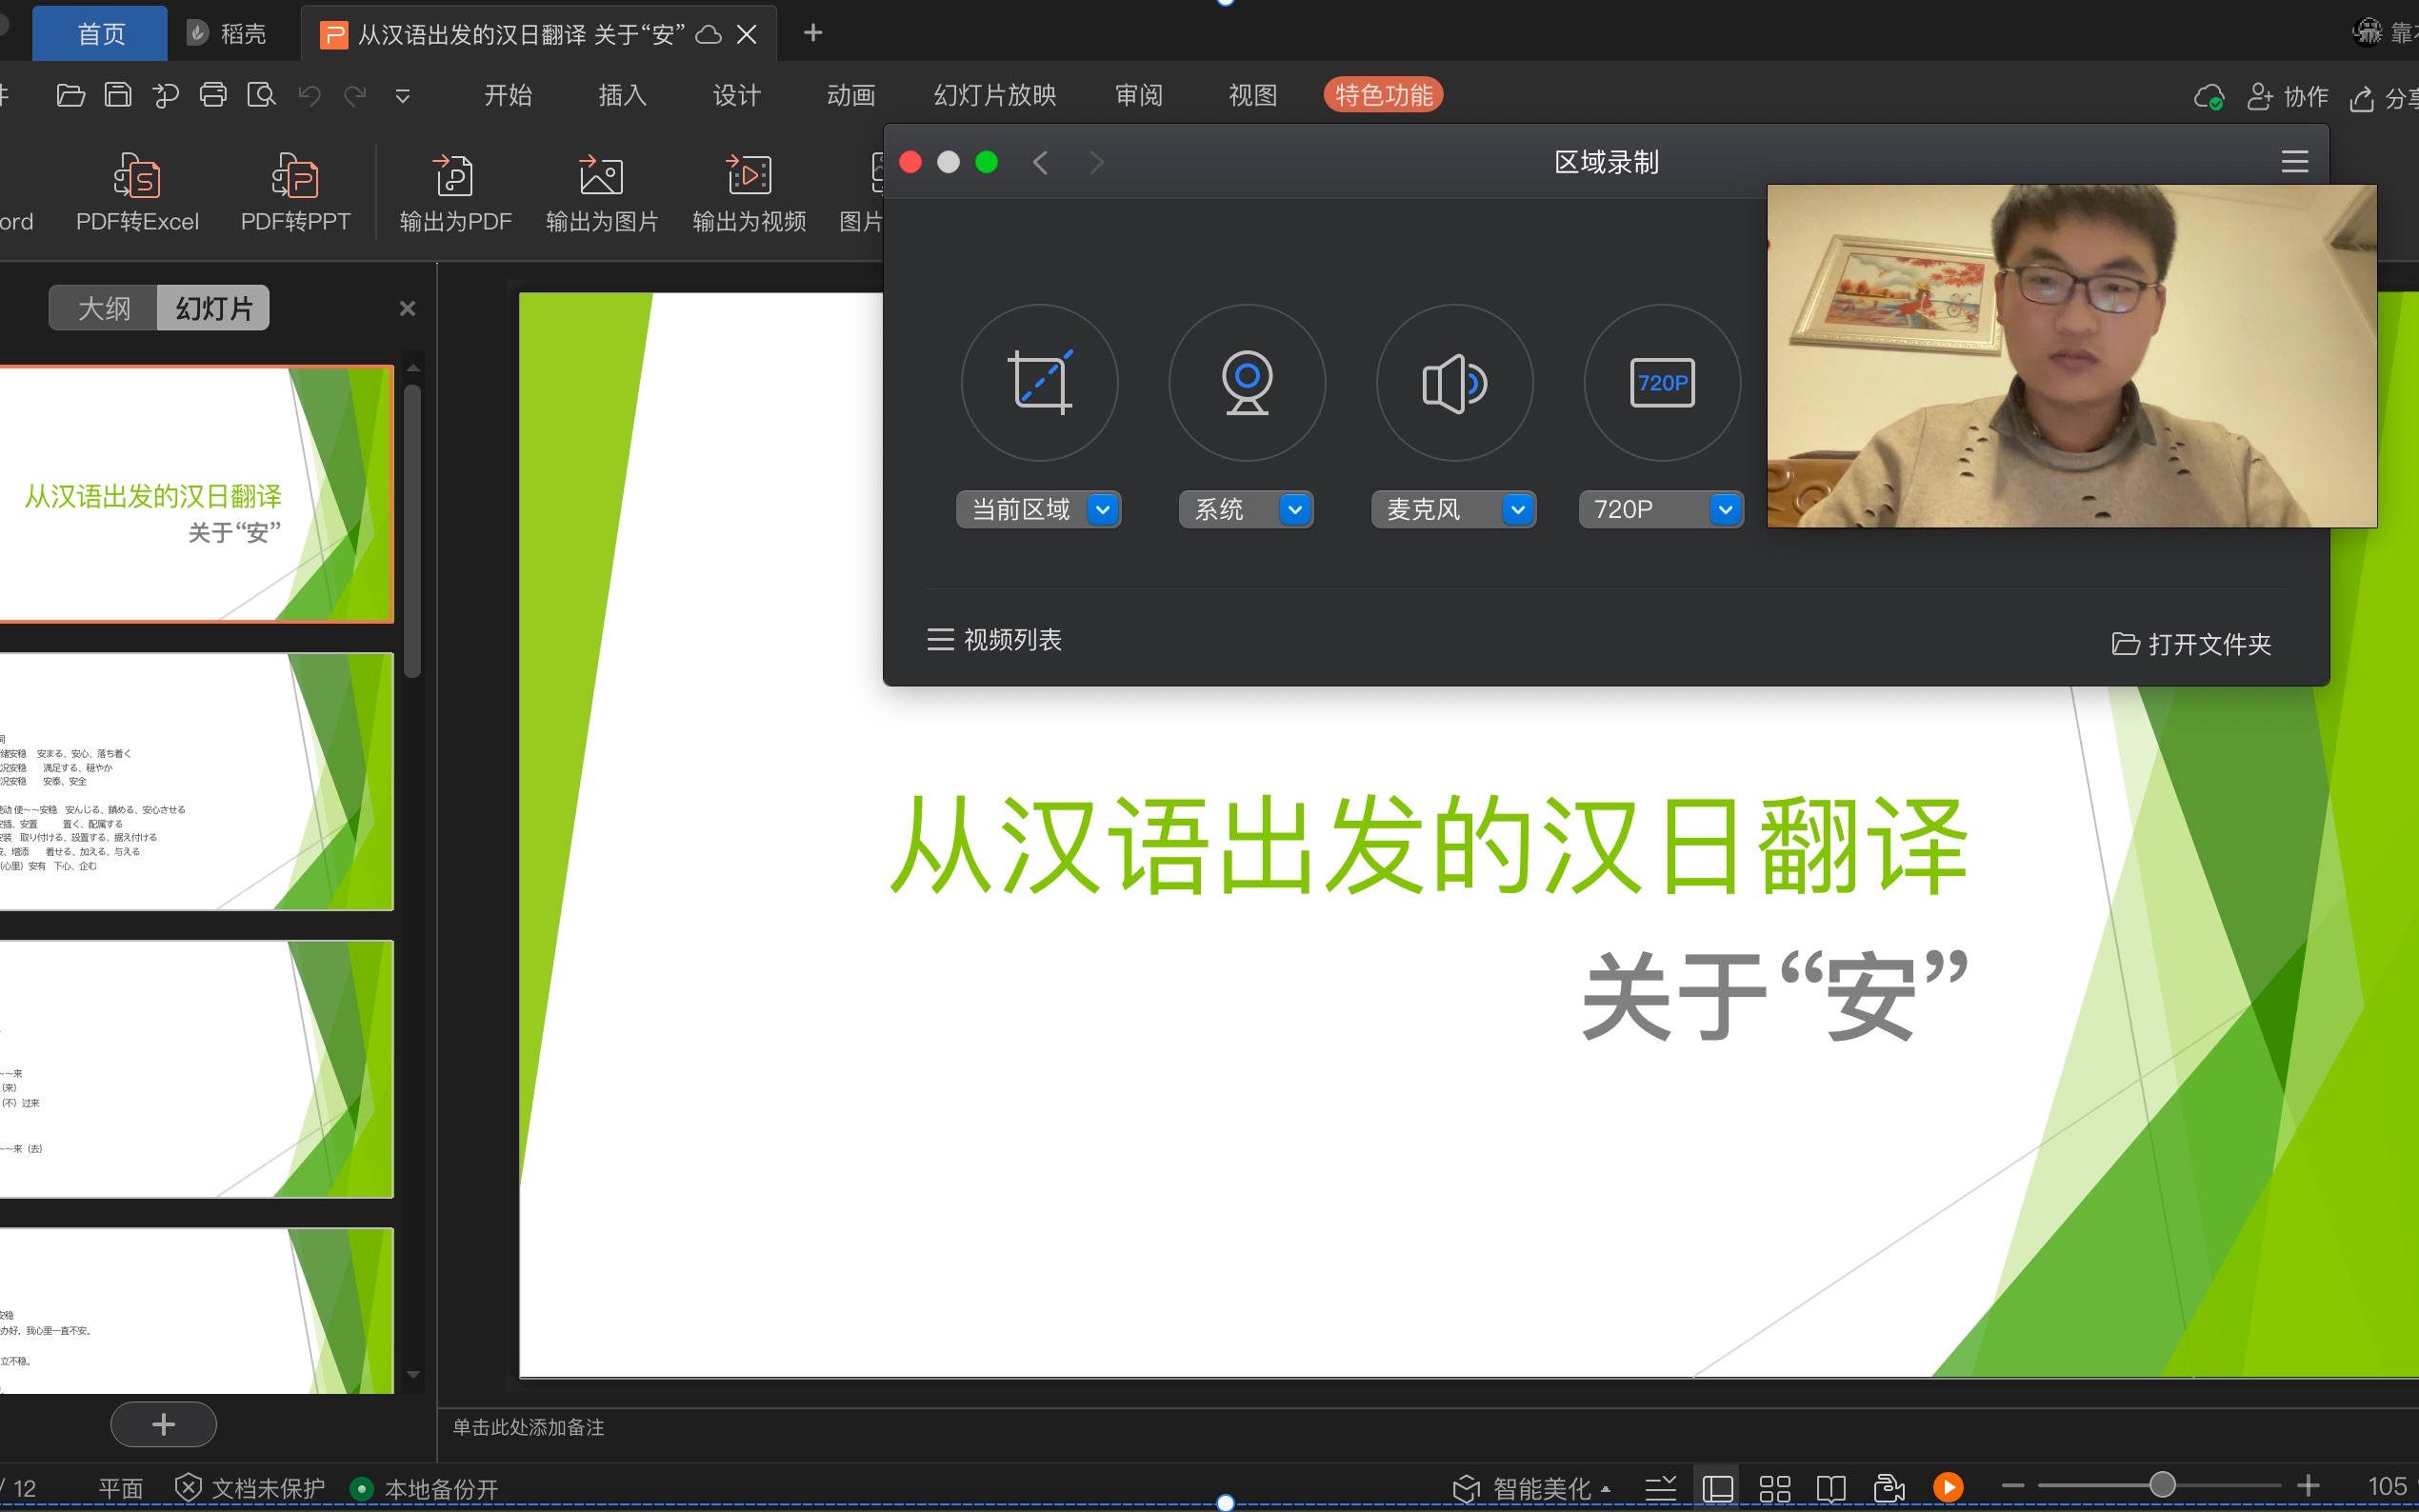Select the region crop icon in 区域录制
This screenshot has height=1512, width=2419.
[1039, 383]
